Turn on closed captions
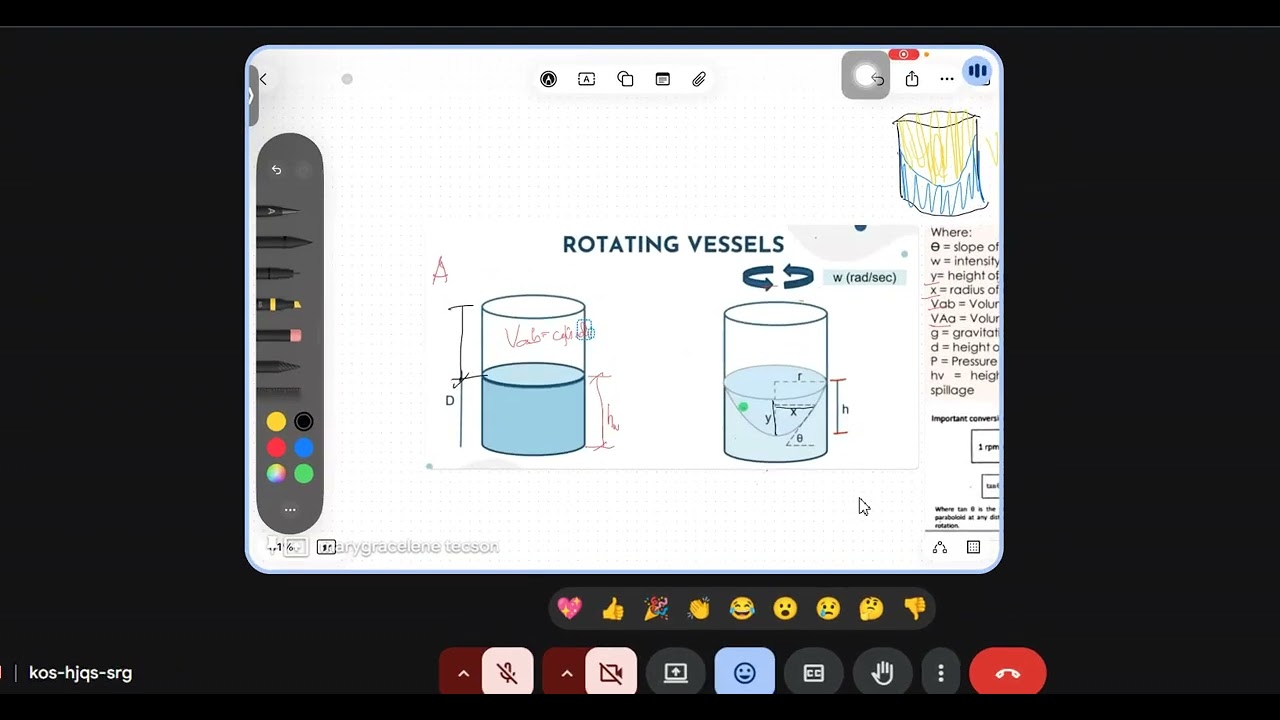Viewport: 1280px width, 720px height. coord(814,673)
